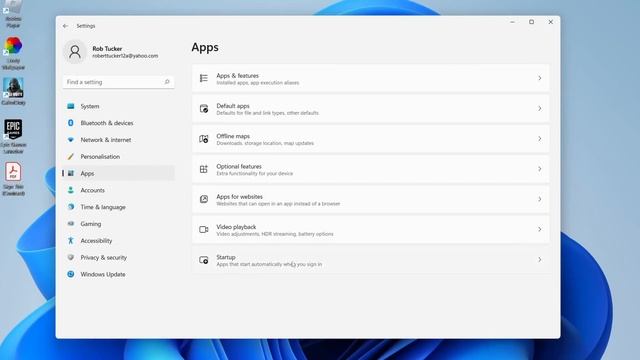Screen dimensions: 640x360
Task: Maximize the Settings window
Action: pyautogui.click(x=531, y=22)
